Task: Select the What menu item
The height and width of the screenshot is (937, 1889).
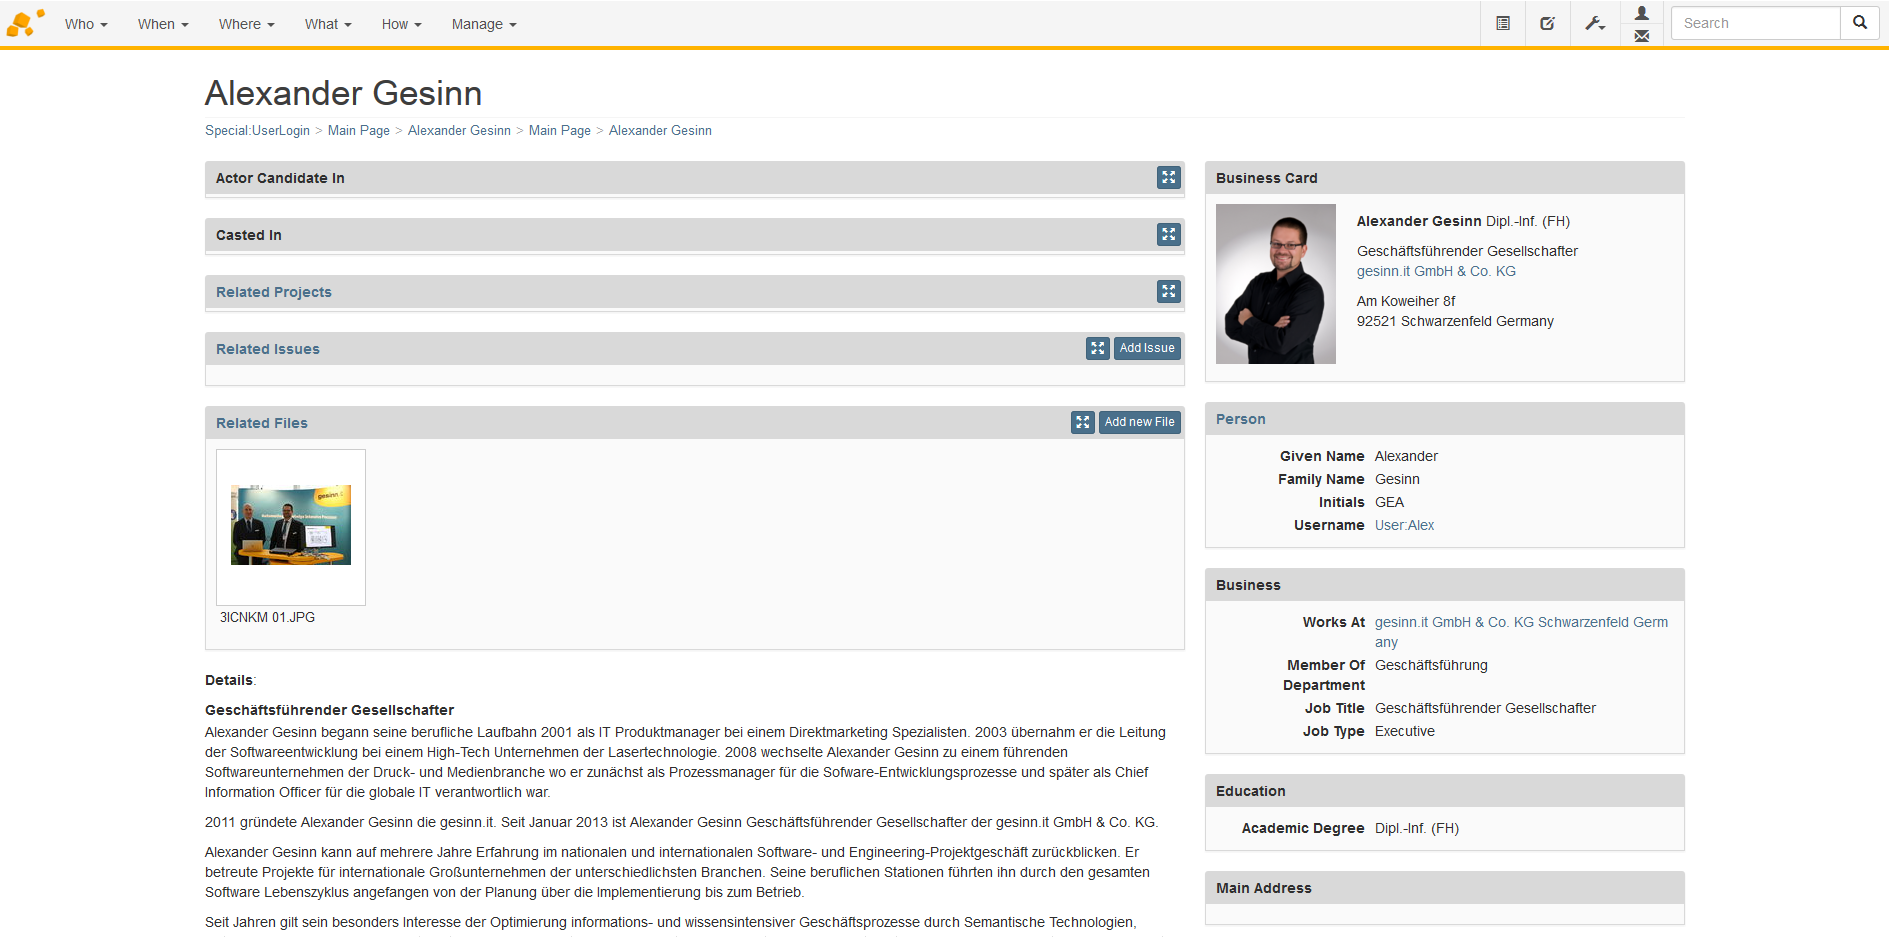Action: (x=328, y=24)
